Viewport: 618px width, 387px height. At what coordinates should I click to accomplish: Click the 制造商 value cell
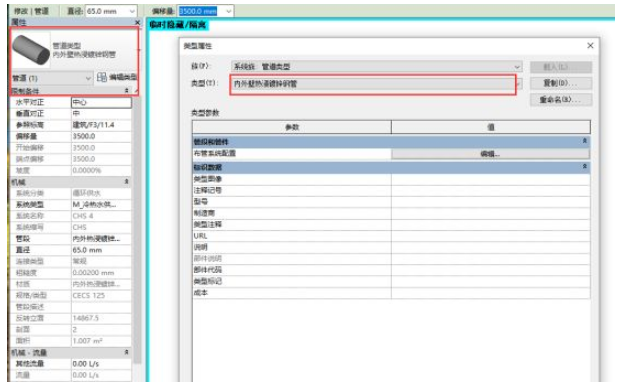[x=491, y=214]
